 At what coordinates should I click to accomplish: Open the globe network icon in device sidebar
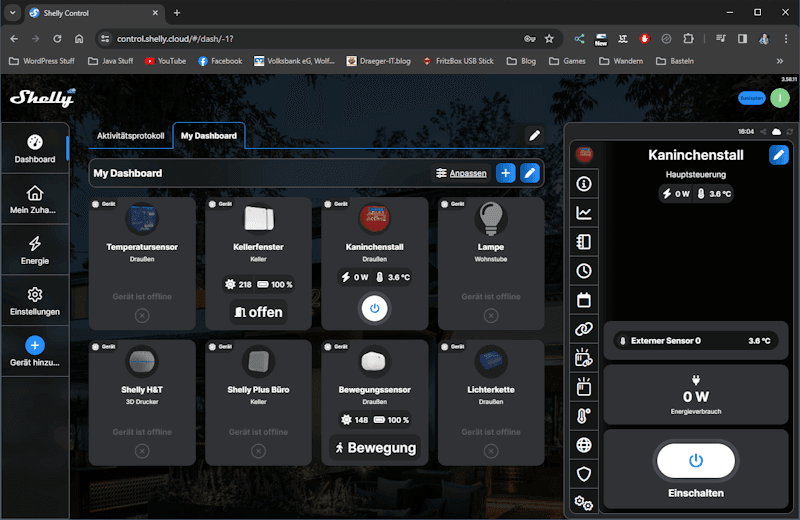point(584,444)
